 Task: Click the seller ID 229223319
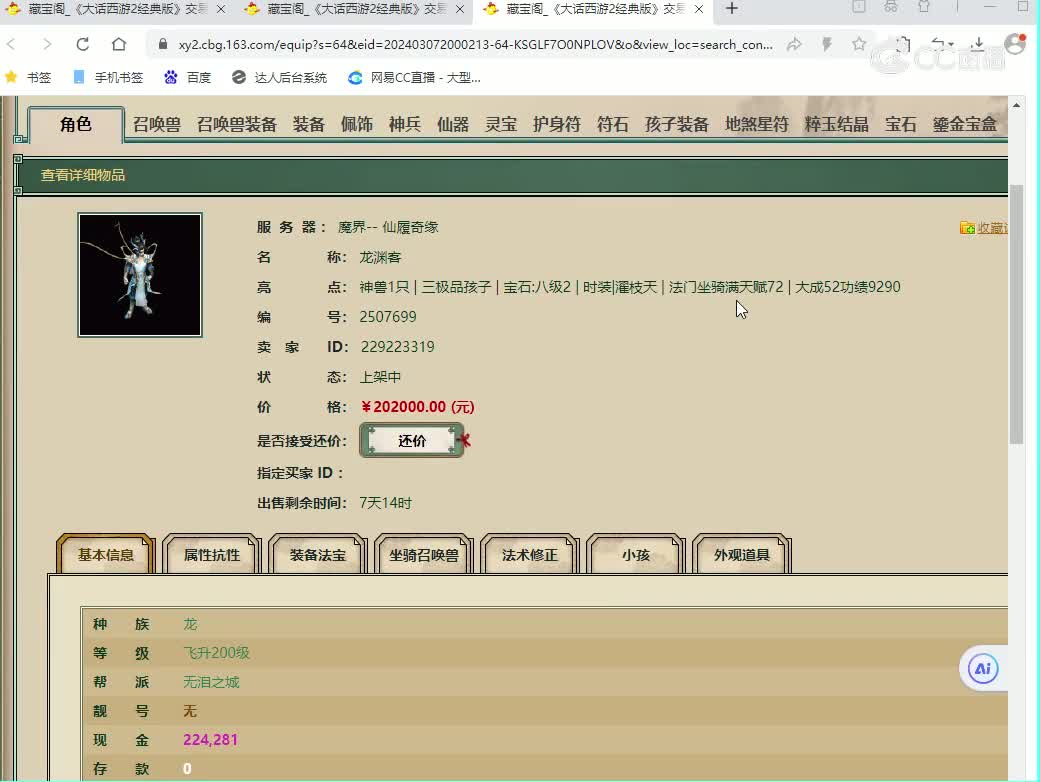(397, 347)
